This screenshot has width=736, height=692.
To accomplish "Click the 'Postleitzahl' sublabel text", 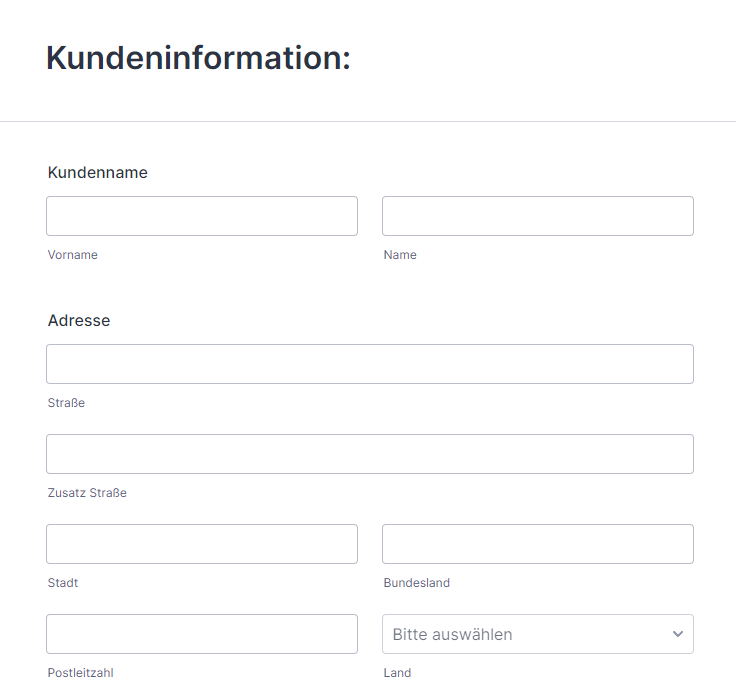I will coord(81,673).
